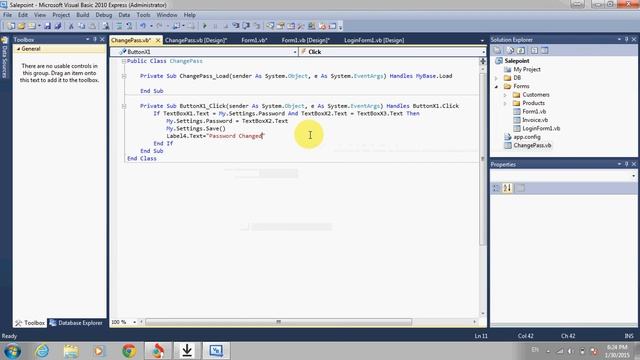Click the Undo arrow icon
This screenshot has width=640, height=360.
click(143, 26)
